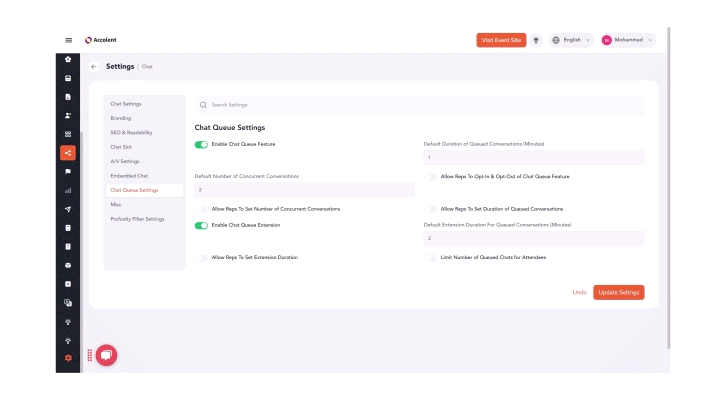Click the orange gear icon in sidebar
Viewport: 726px width, 400px height.
pos(68,357)
